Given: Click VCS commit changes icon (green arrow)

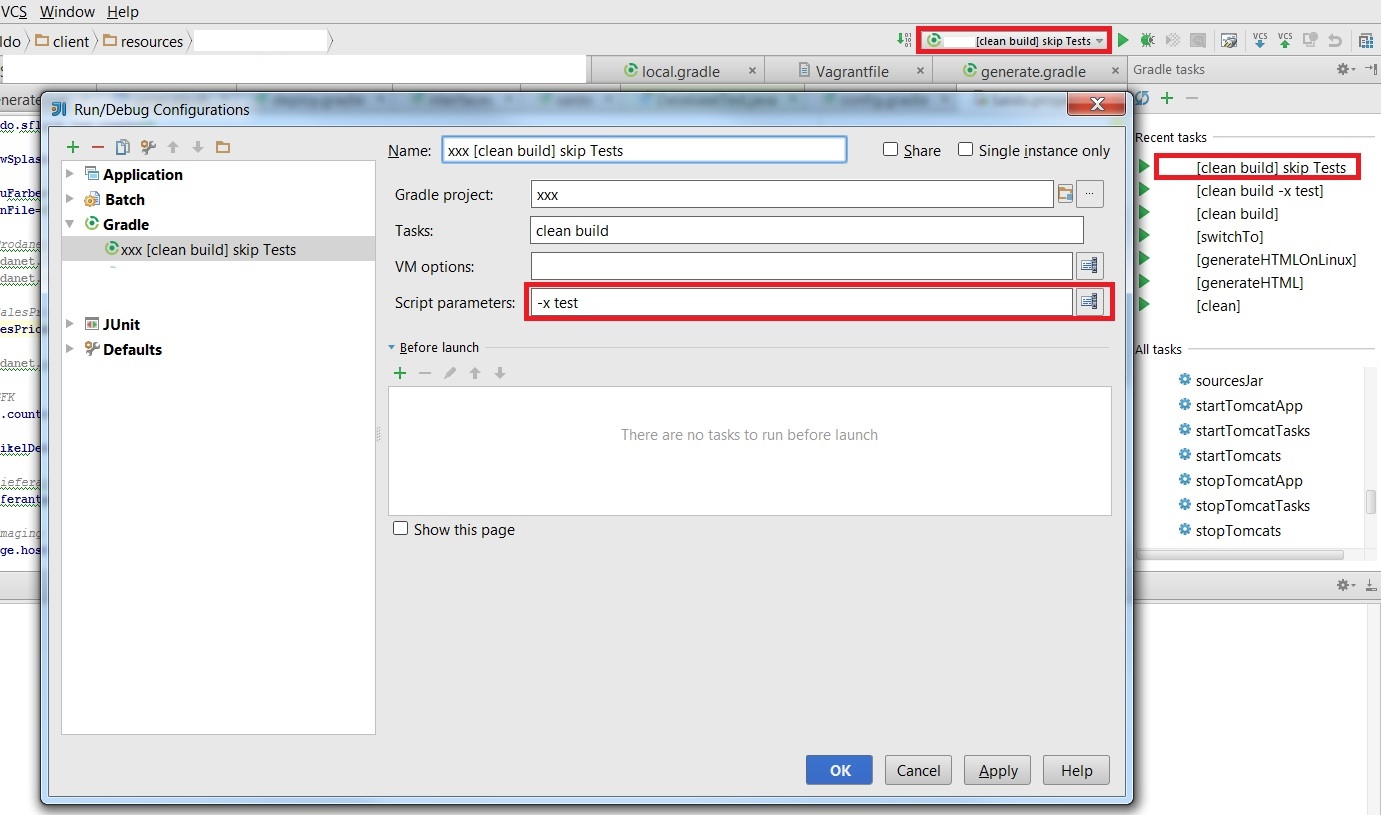Looking at the screenshot, I should [x=1285, y=41].
